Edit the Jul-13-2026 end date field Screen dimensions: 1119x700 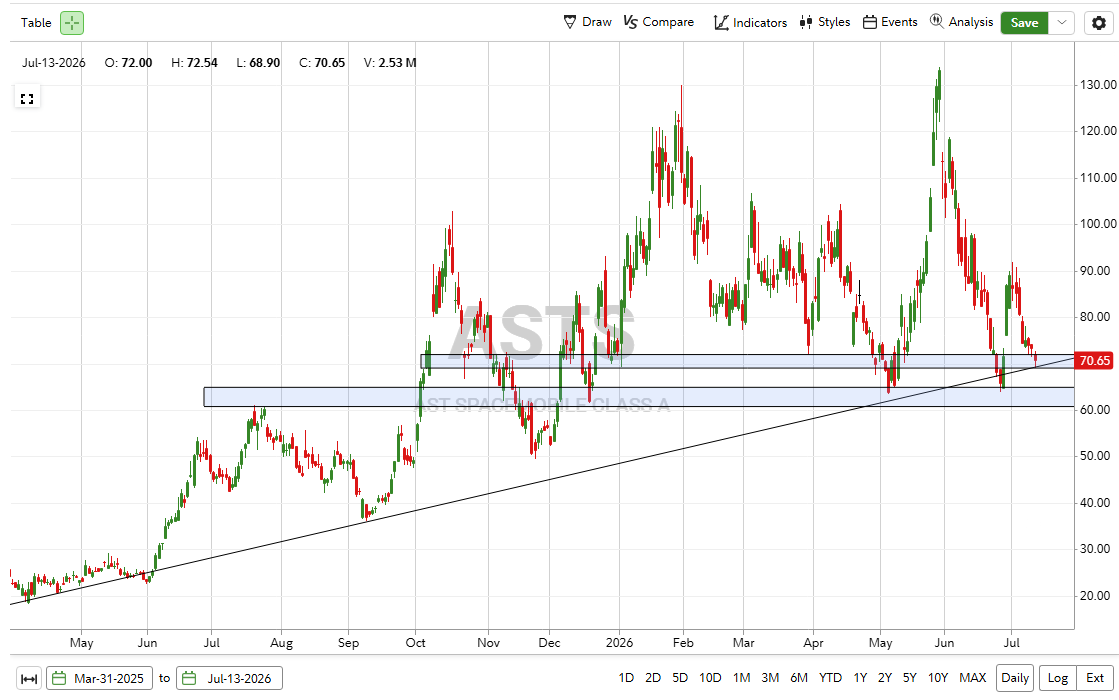coord(229,679)
